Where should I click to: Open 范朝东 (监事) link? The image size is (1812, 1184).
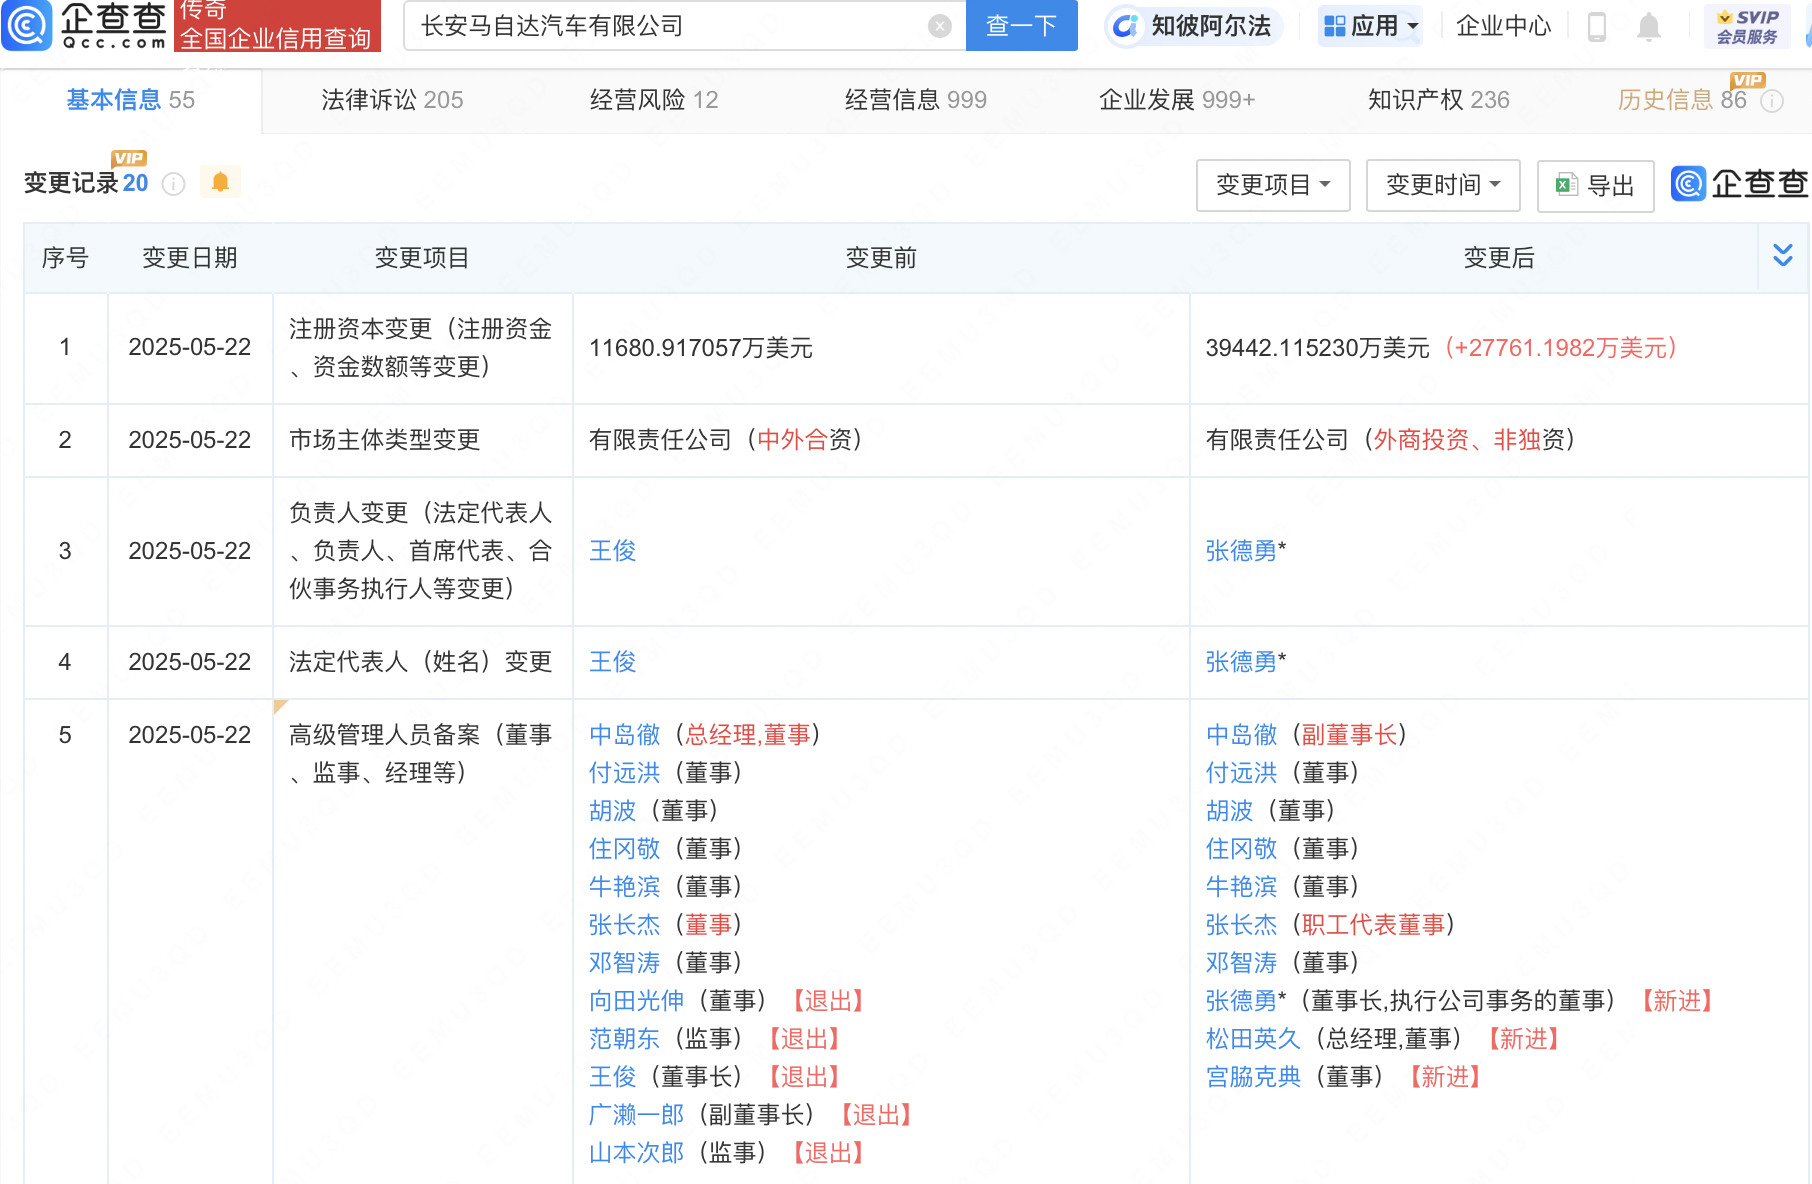(625, 1039)
